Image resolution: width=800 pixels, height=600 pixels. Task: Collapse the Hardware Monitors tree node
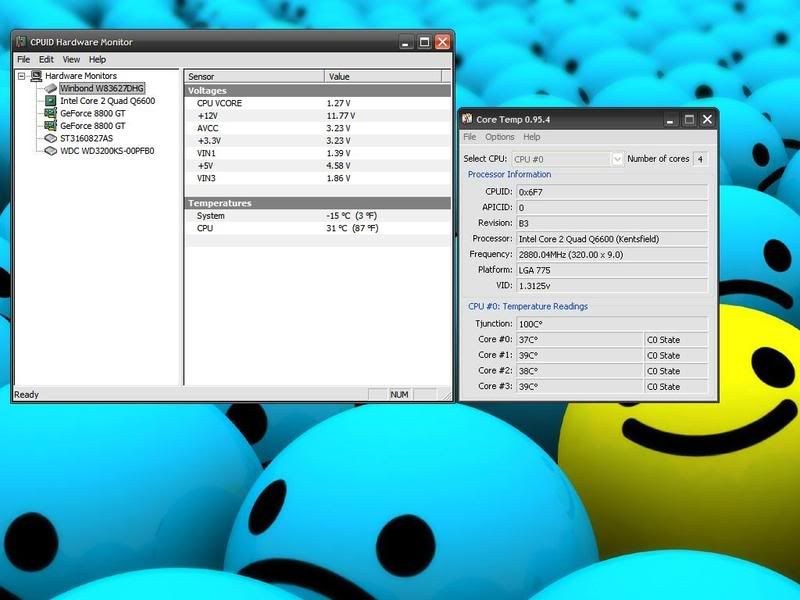(x=22, y=76)
